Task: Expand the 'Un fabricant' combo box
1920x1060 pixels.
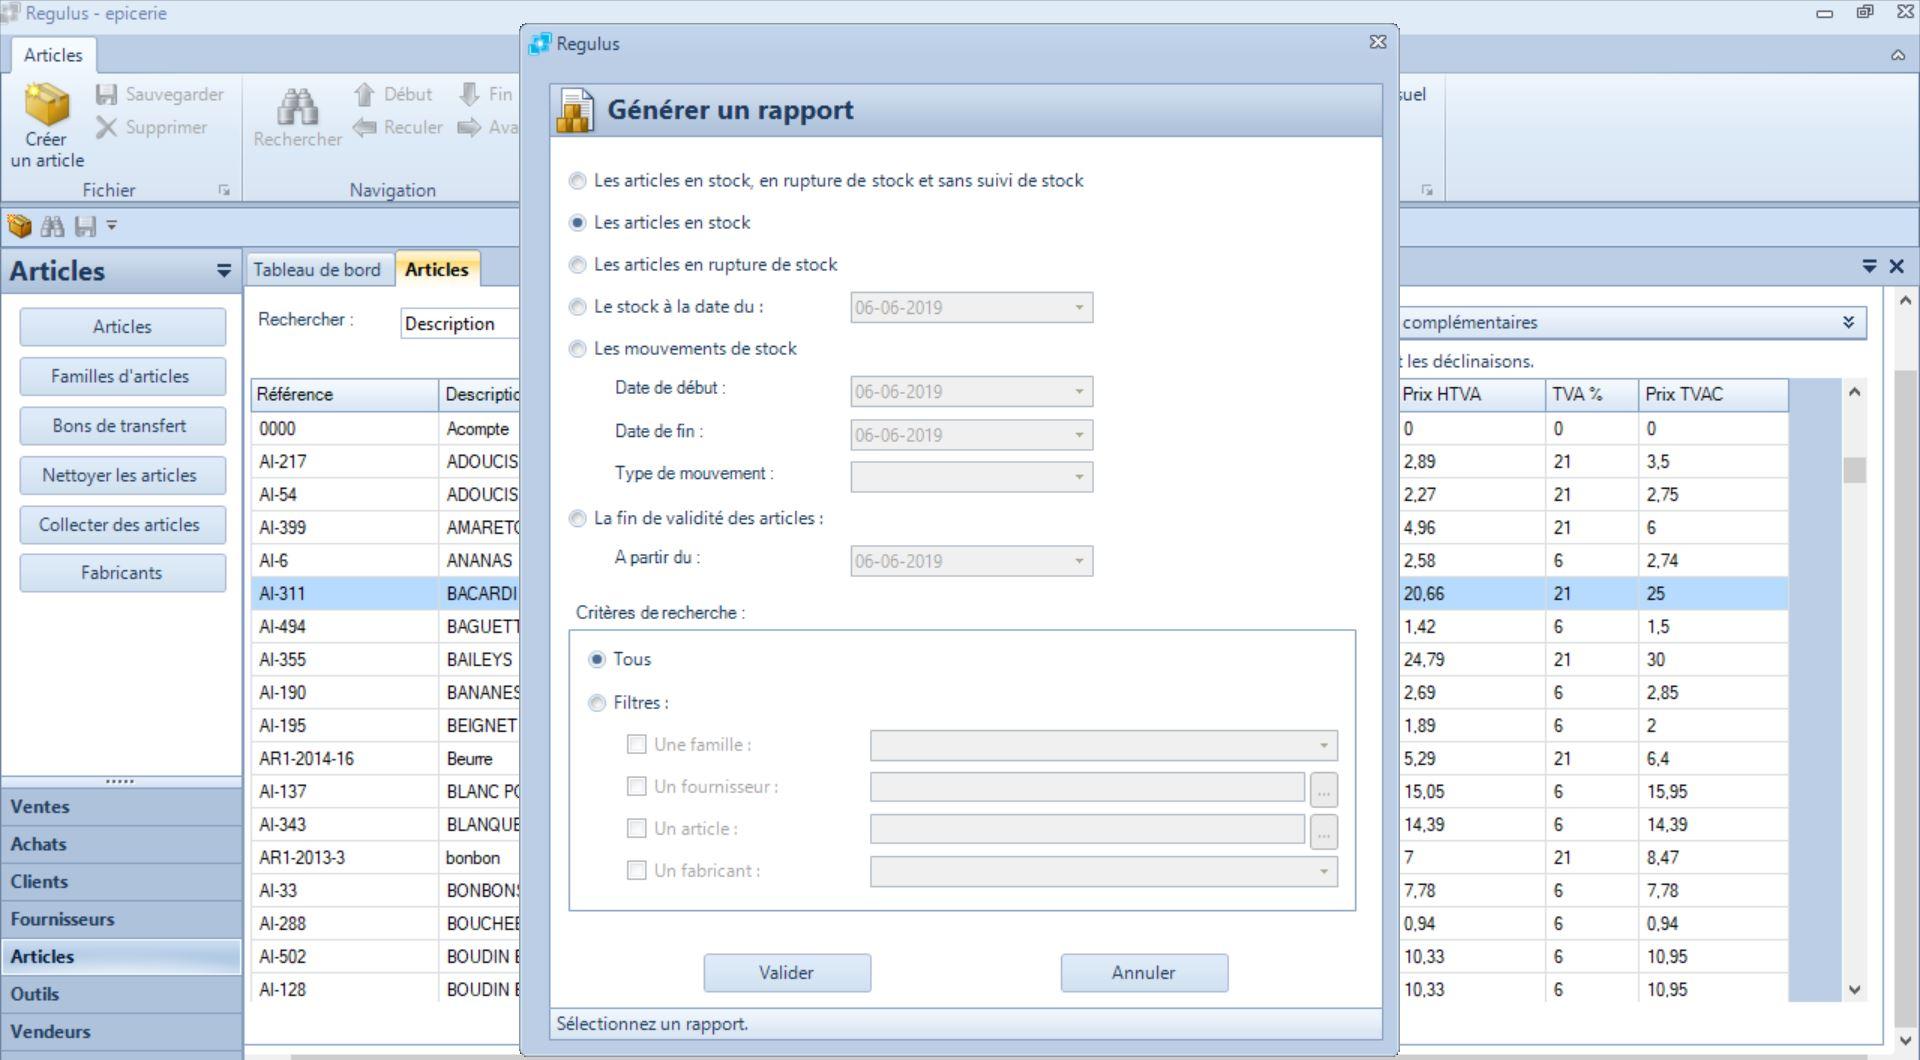Action: pyautogui.click(x=1322, y=872)
